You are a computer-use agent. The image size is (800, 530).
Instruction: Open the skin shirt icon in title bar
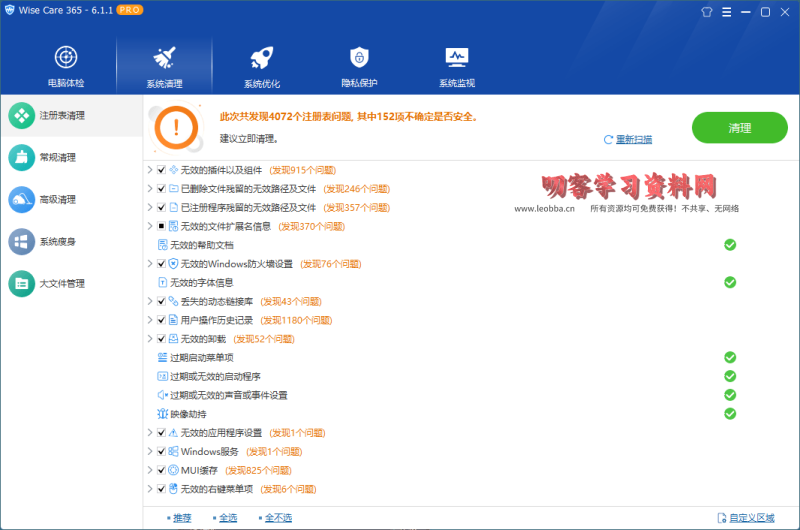(707, 12)
